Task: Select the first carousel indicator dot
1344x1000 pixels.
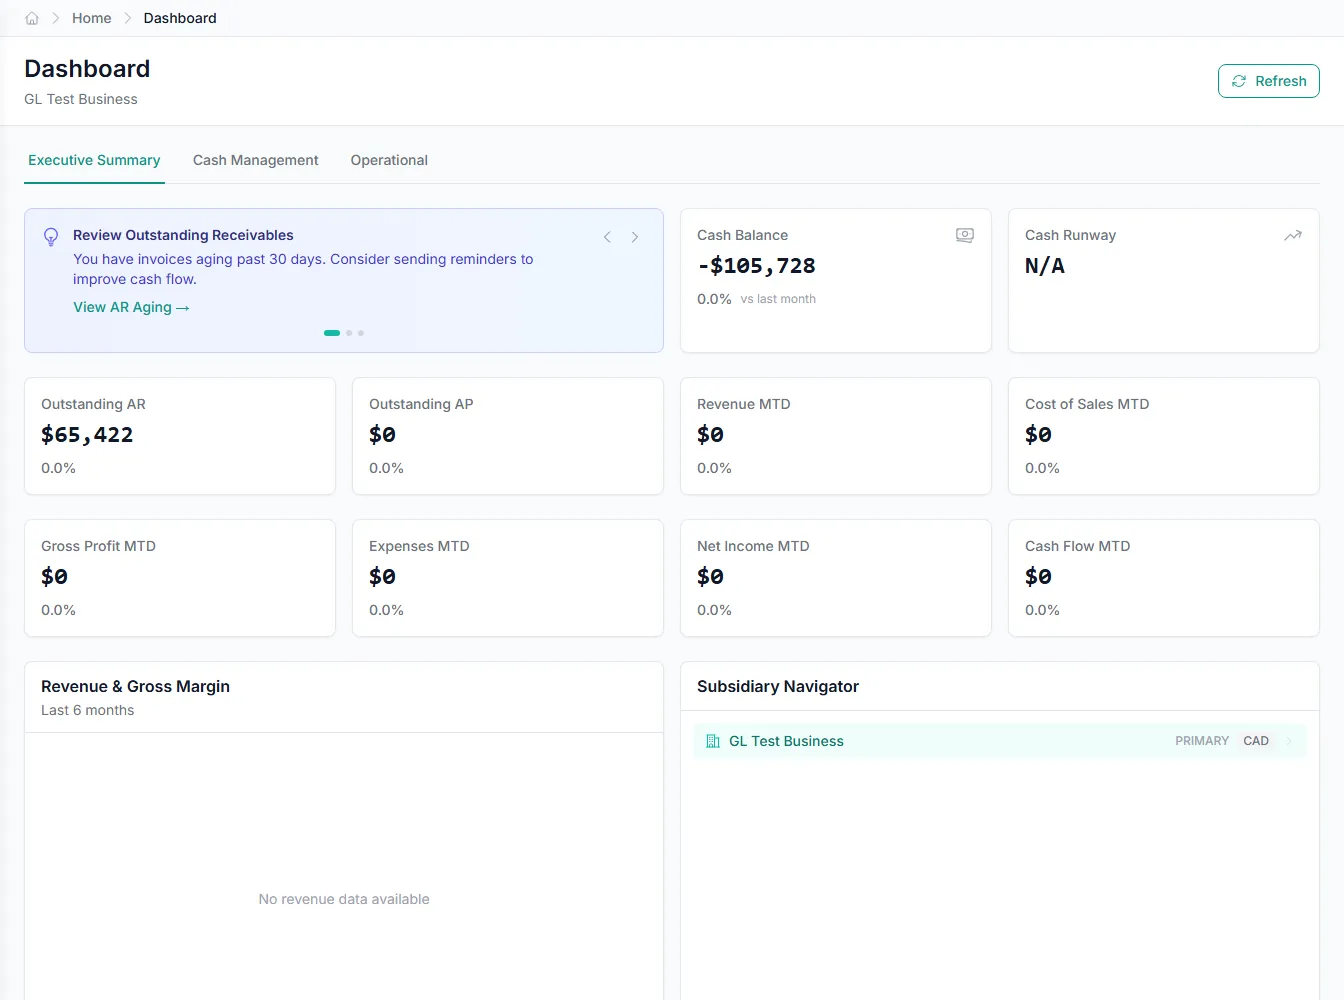Action: [332, 333]
